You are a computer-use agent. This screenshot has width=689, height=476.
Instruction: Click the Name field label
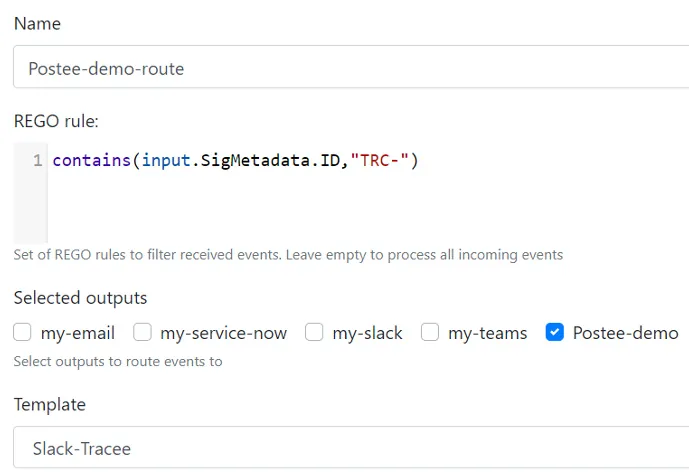(x=37, y=24)
